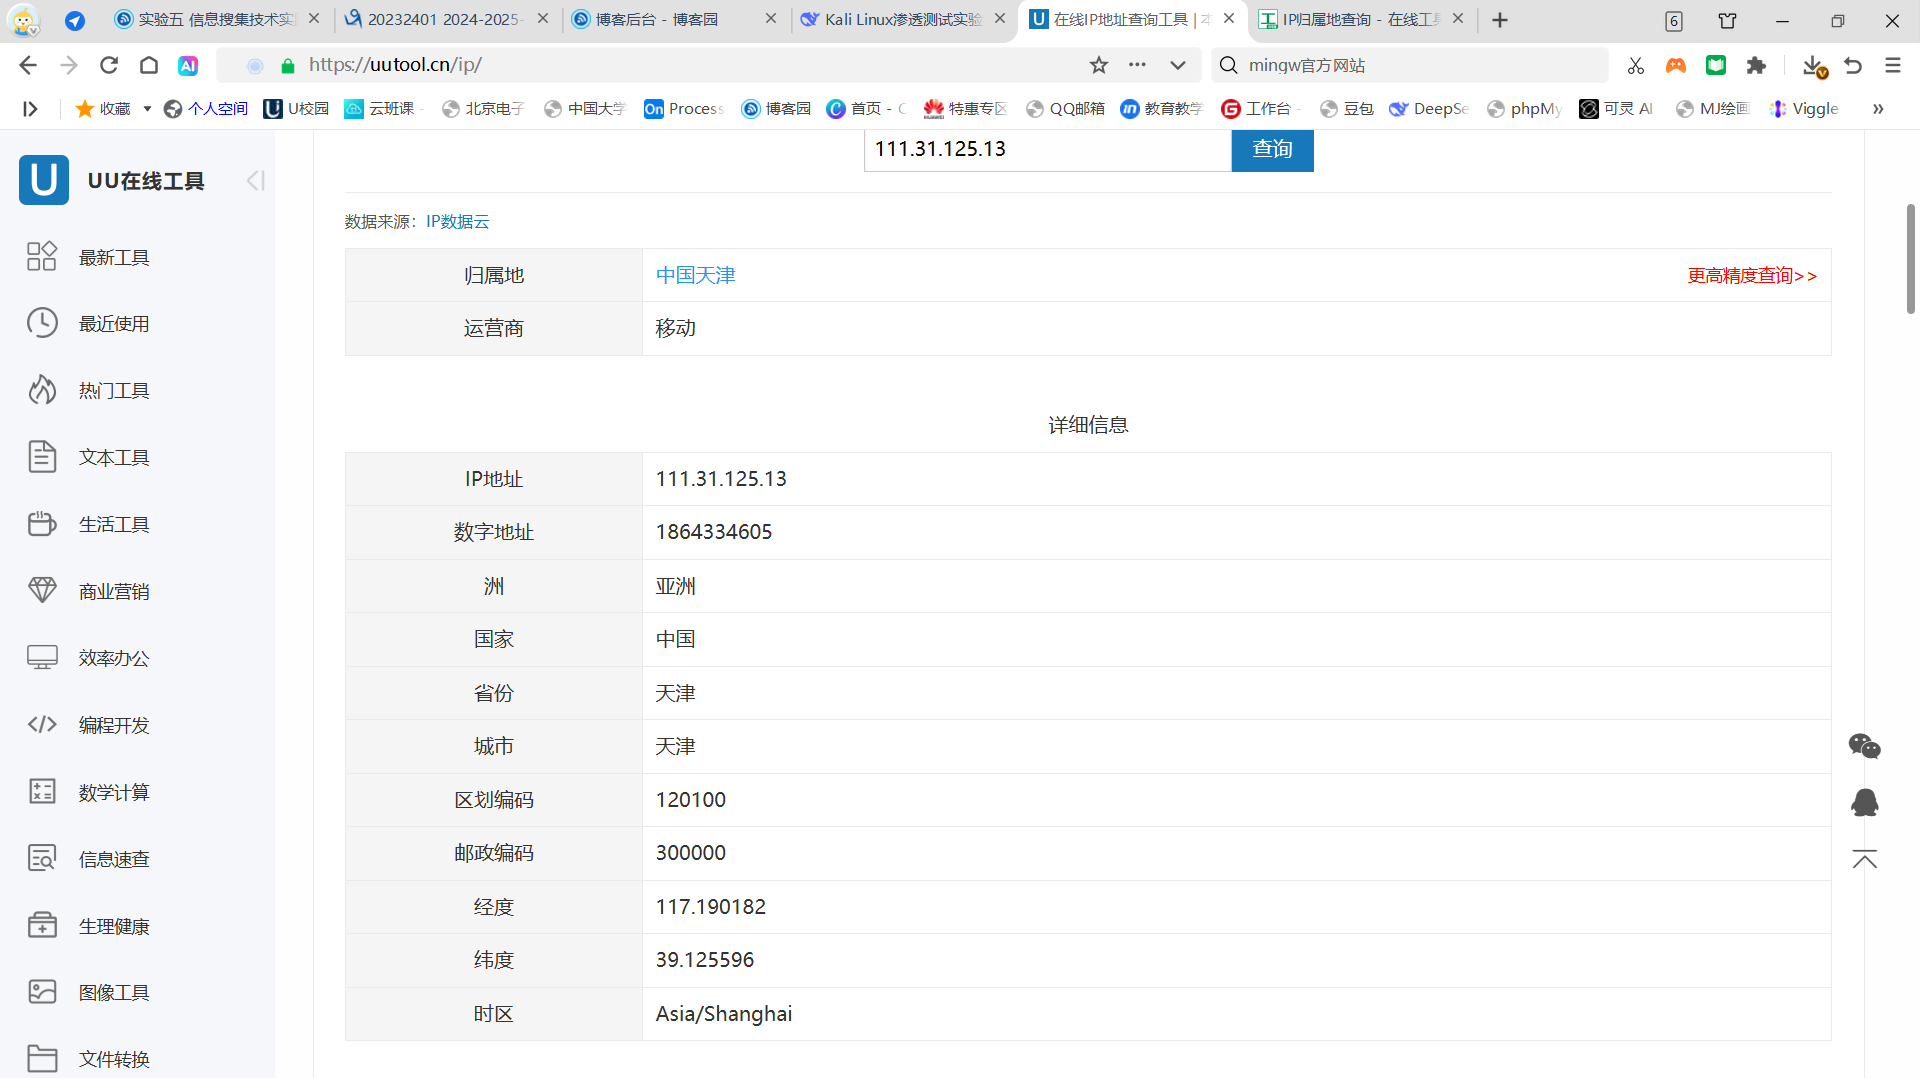
Task: Open the browser extensions puzzle icon
Action: (1756, 65)
